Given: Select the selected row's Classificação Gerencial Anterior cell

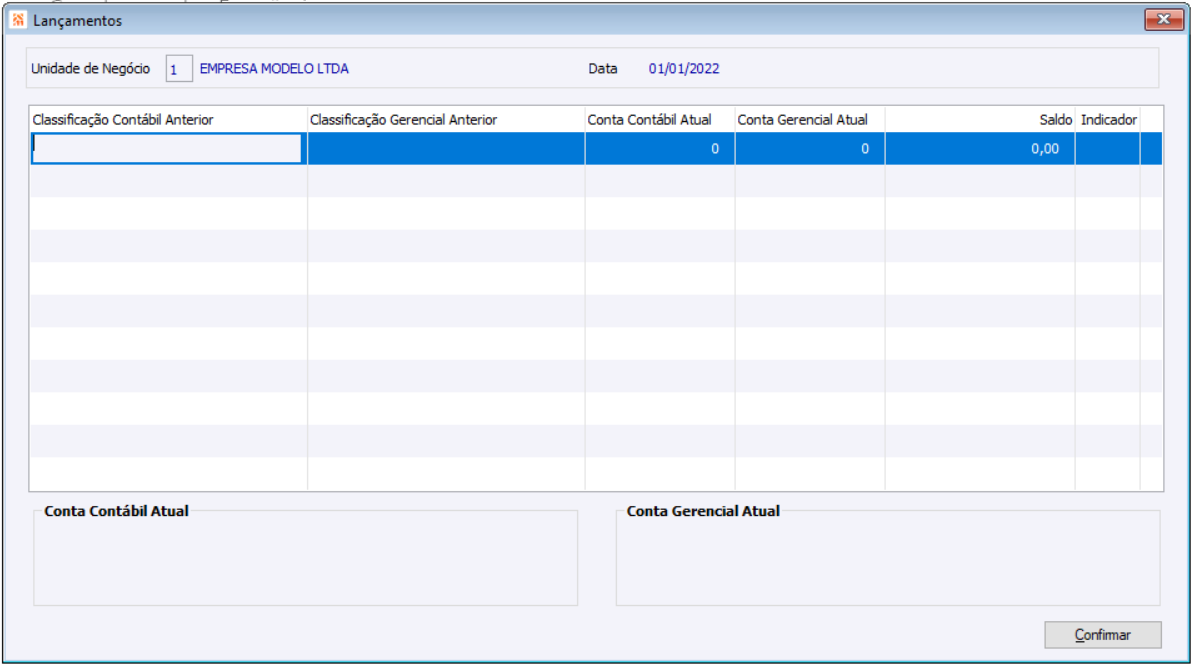Looking at the screenshot, I should [446, 149].
